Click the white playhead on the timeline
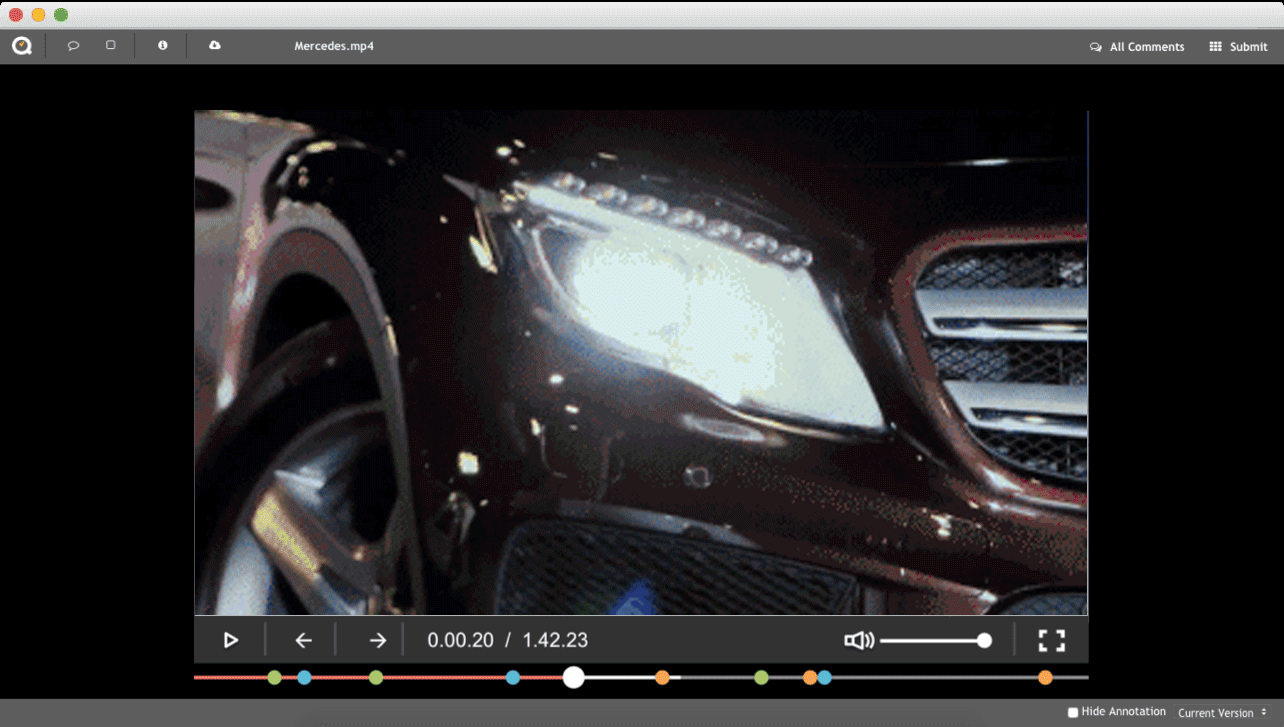Screen dimensions: 1284x727 [x=573, y=677]
